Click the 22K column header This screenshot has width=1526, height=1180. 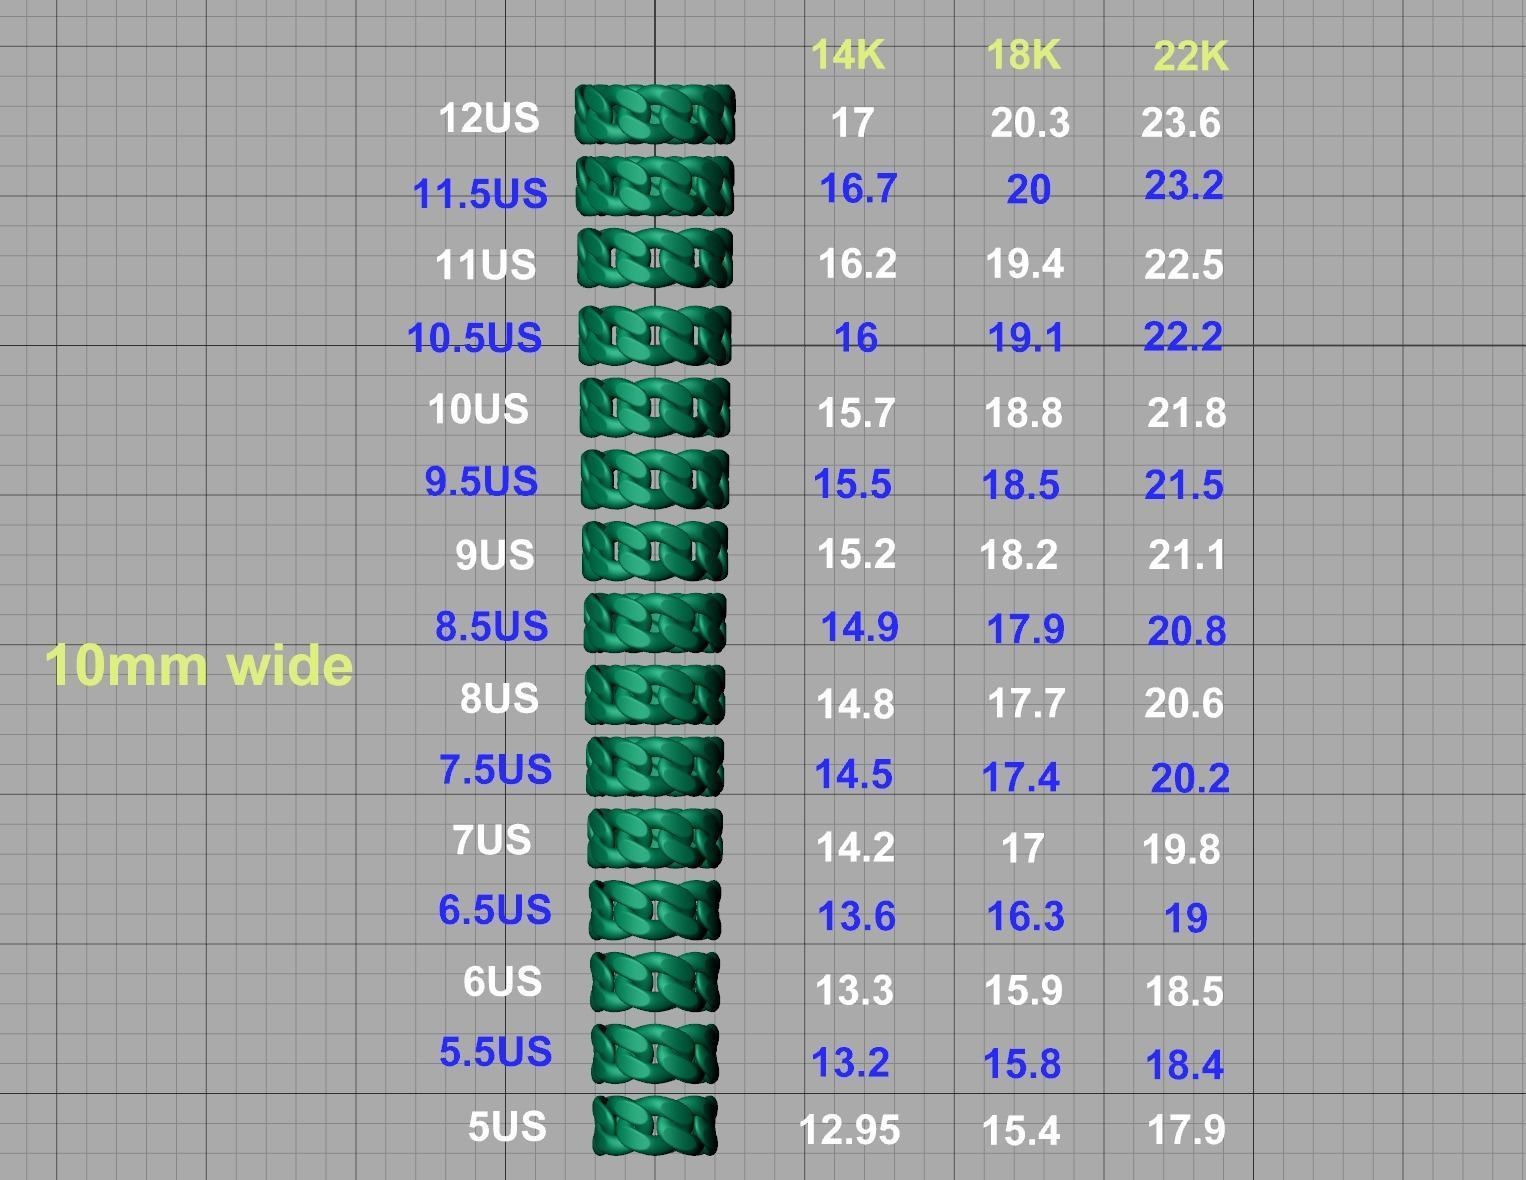(x=1190, y=56)
